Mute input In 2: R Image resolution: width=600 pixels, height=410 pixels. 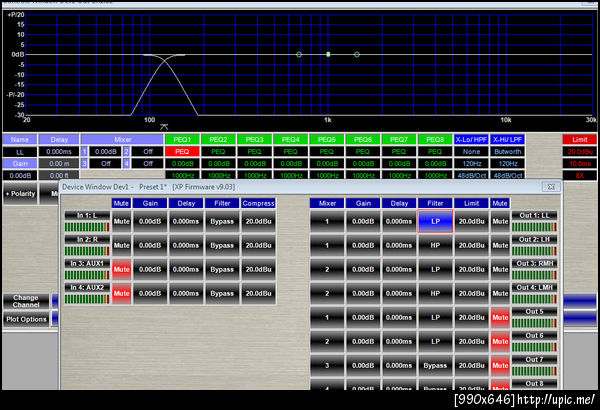pyautogui.click(x=121, y=245)
